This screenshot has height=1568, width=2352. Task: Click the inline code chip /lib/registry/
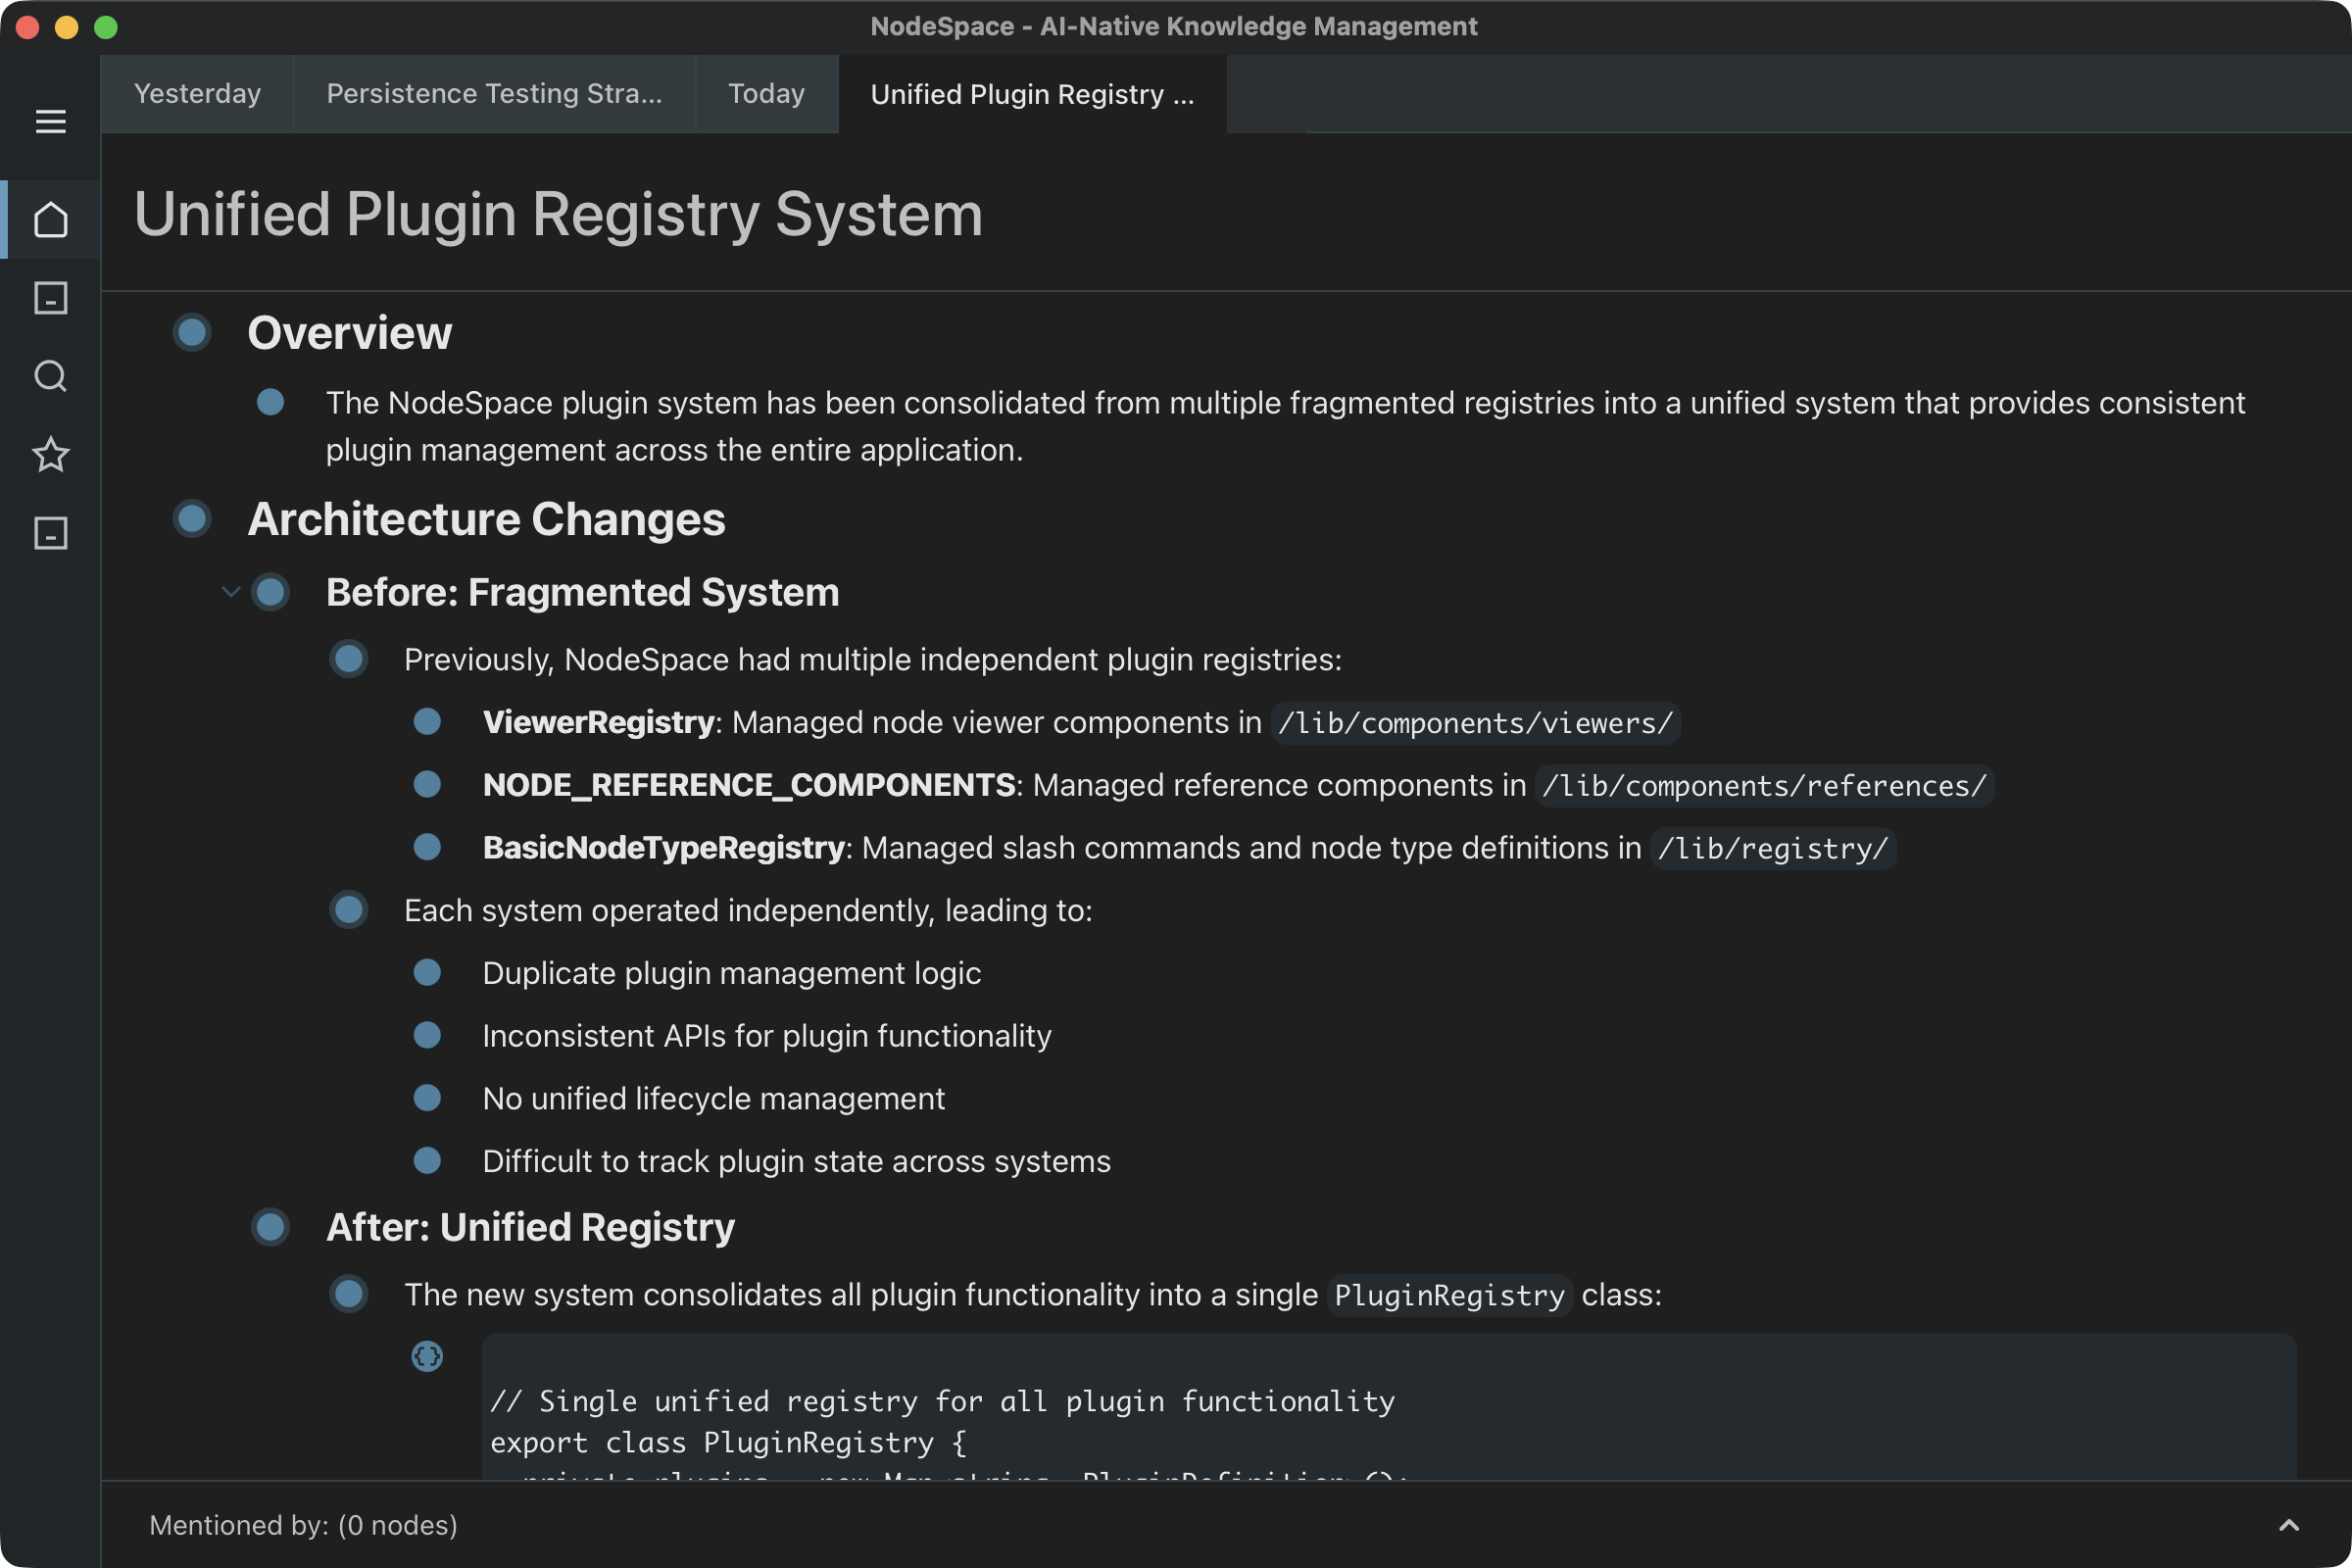tap(1773, 848)
